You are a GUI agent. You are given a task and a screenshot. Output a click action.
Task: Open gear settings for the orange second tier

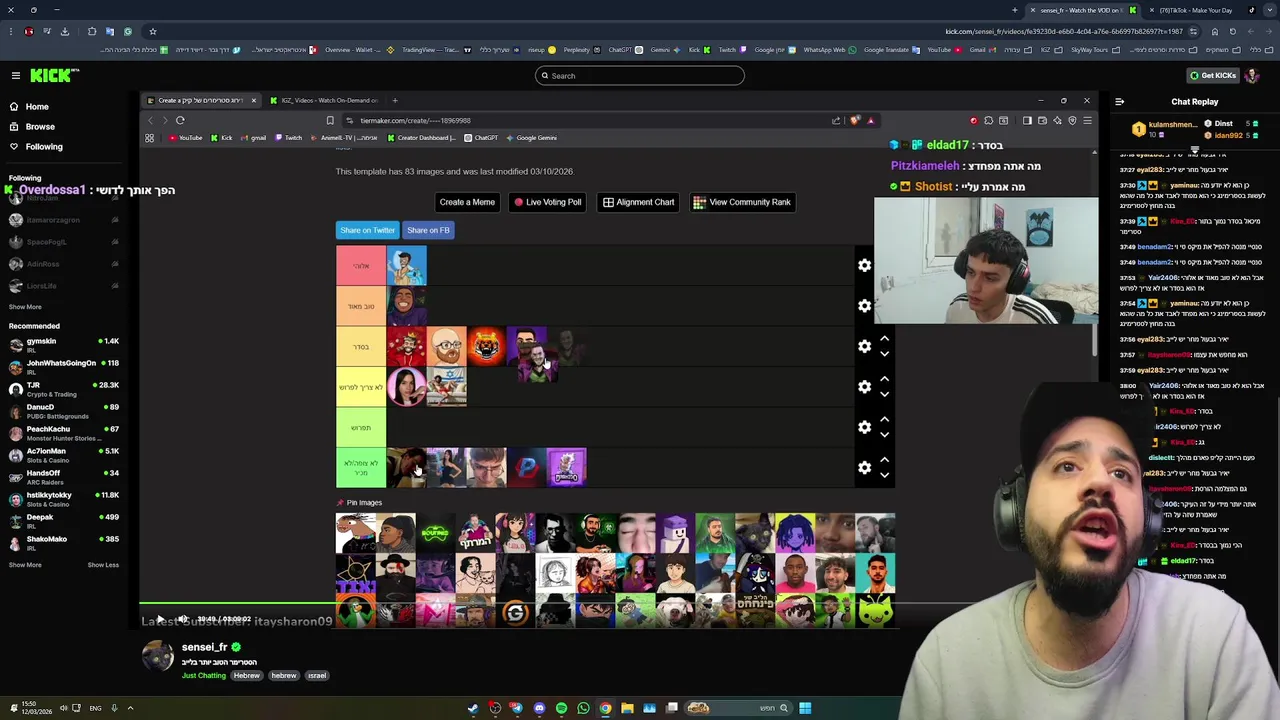click(864, 306)
